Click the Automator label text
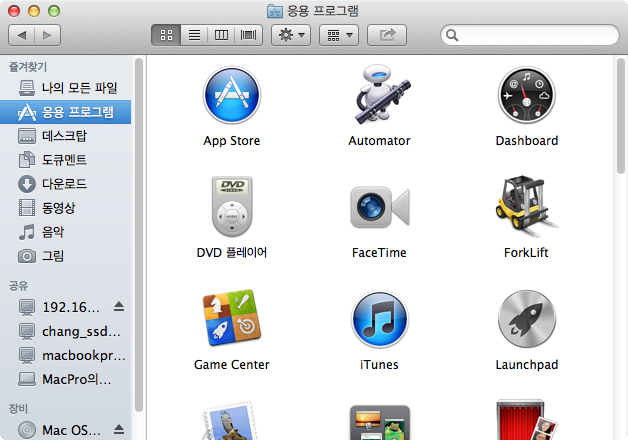This screenshot has width=628, height=440. coord(379,141)
